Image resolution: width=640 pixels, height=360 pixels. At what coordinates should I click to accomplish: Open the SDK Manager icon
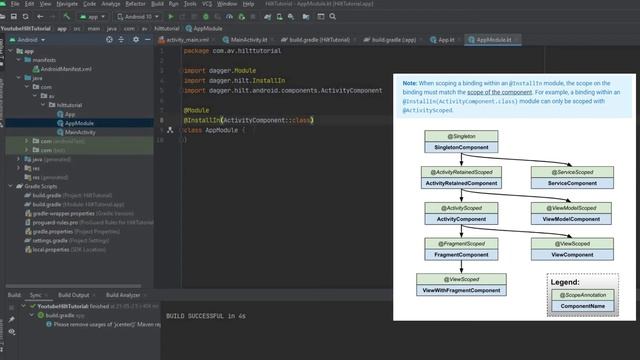[291, 17]
